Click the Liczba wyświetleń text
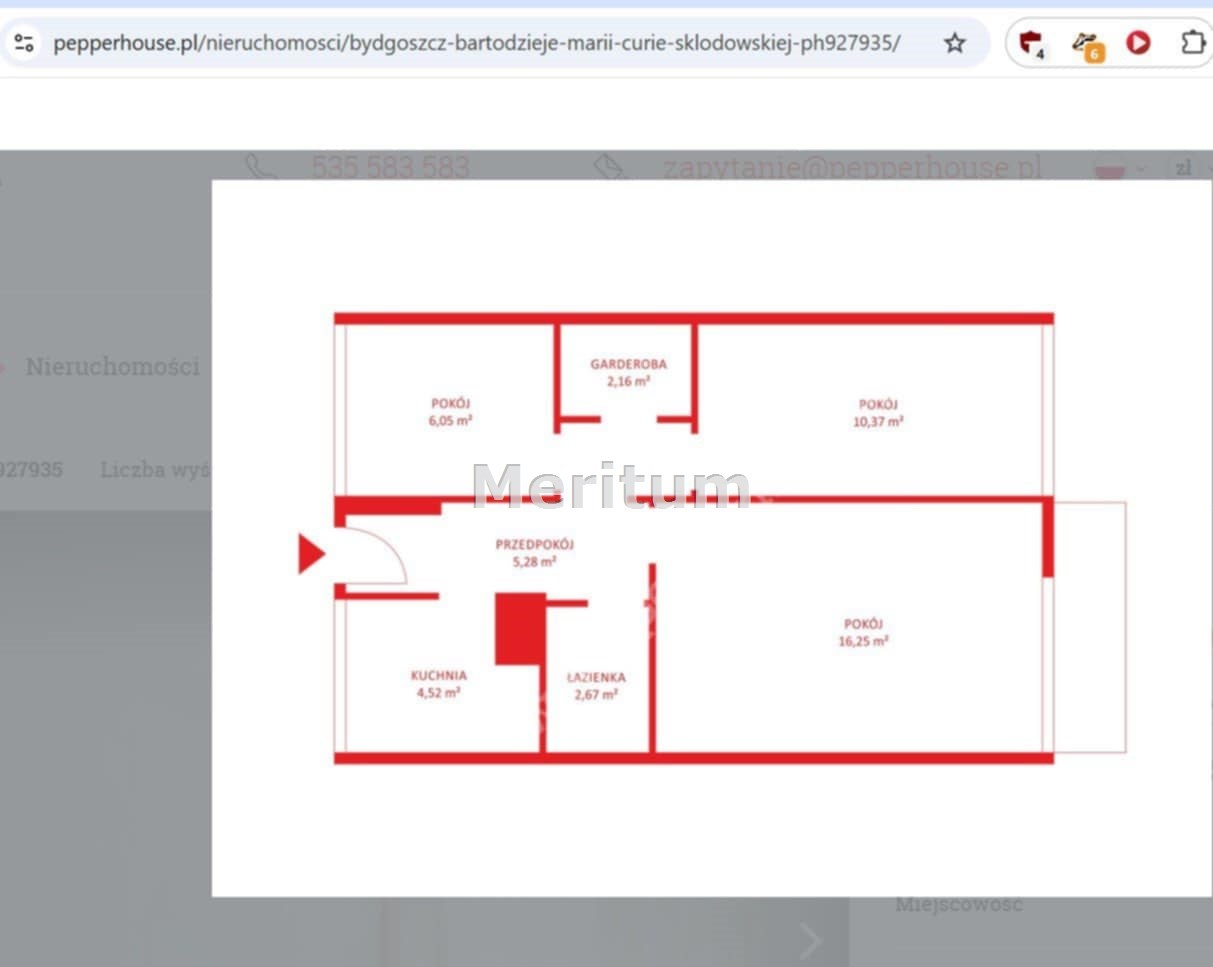The image size is (1213, 967). tap(155, 469)
